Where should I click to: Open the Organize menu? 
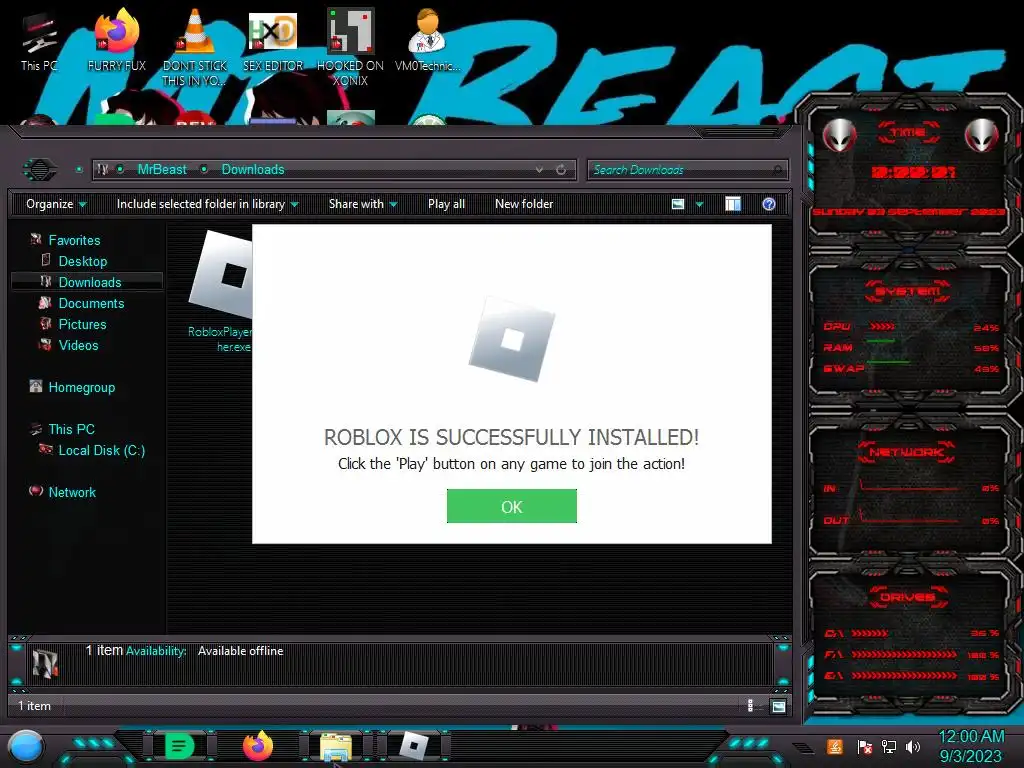click(x=56, y=204)
